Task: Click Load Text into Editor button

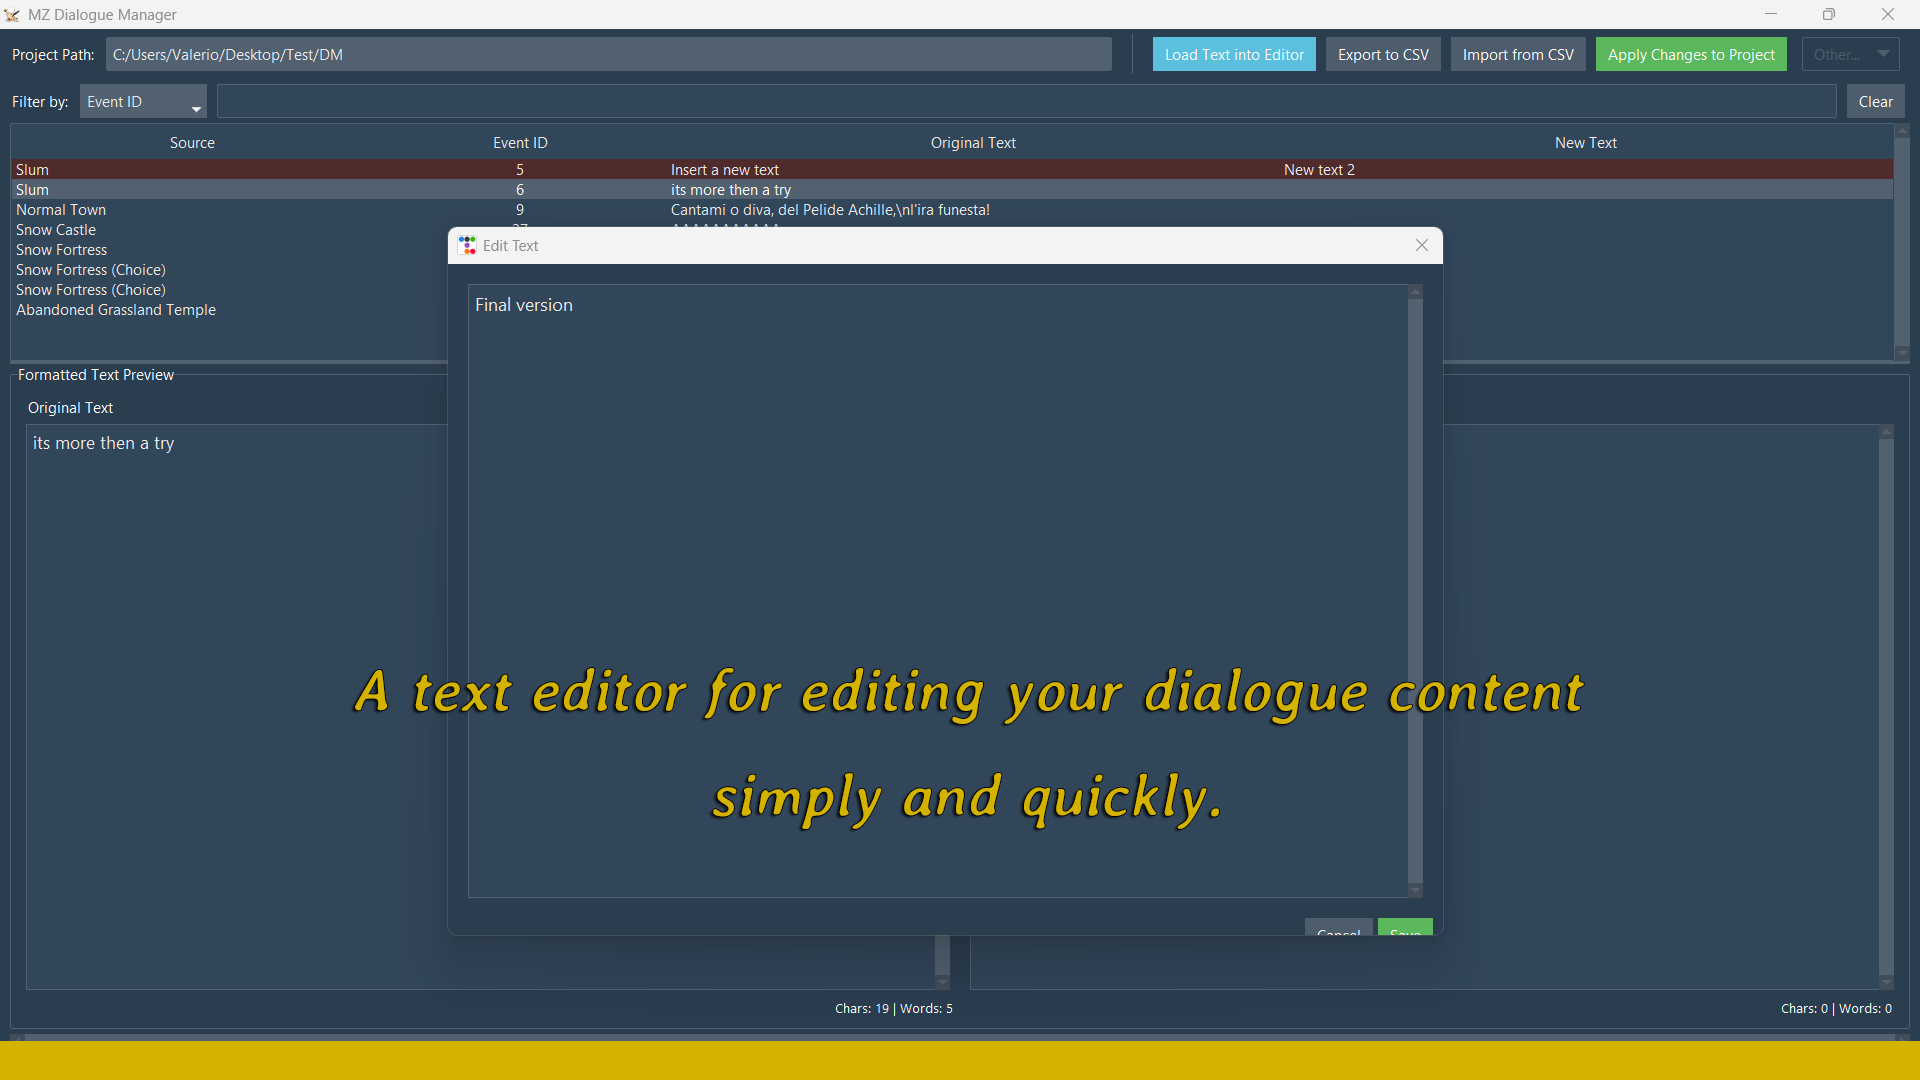Action: [x=1233, y=55]
